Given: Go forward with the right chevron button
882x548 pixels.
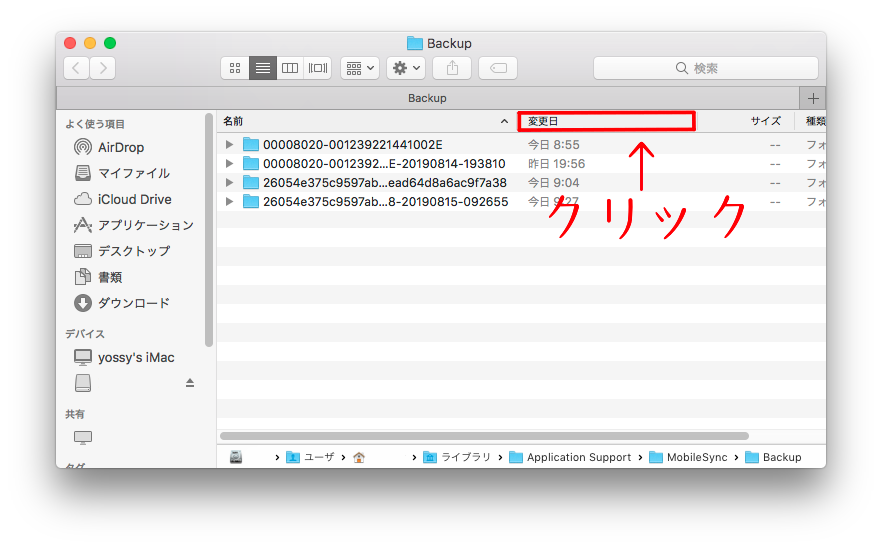Looking at the screenshot, I should [102, 68].
